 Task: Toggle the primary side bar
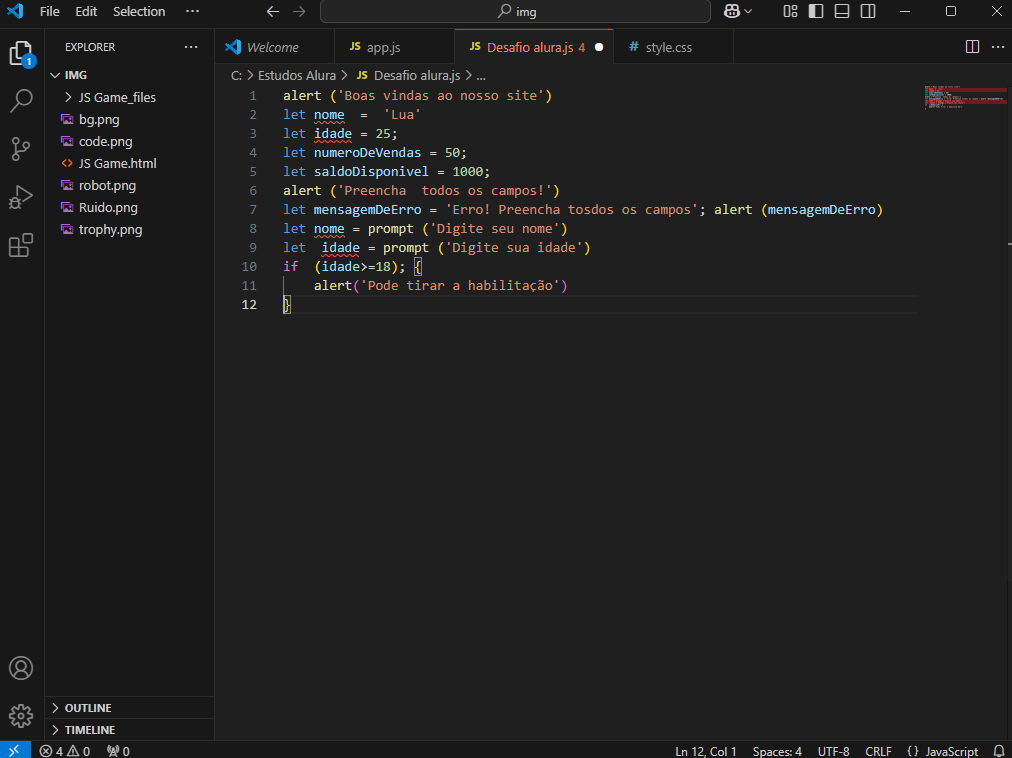(x=816, y=11)
